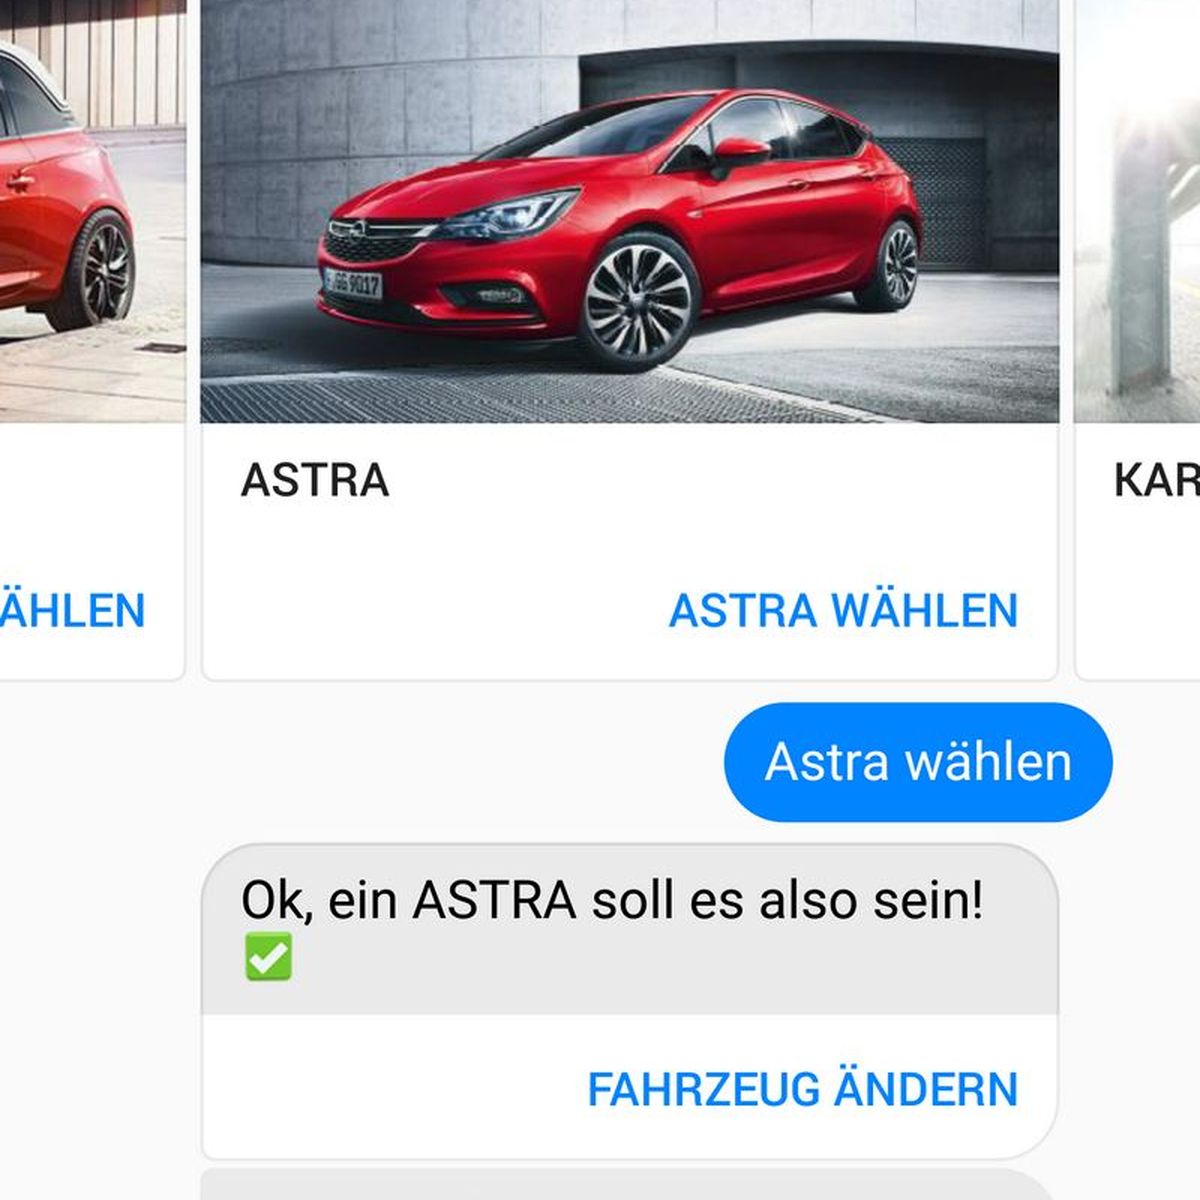Tap the partially visible KAR card title
This screenshot has width=1200, height=1200.
(1156, 480)
